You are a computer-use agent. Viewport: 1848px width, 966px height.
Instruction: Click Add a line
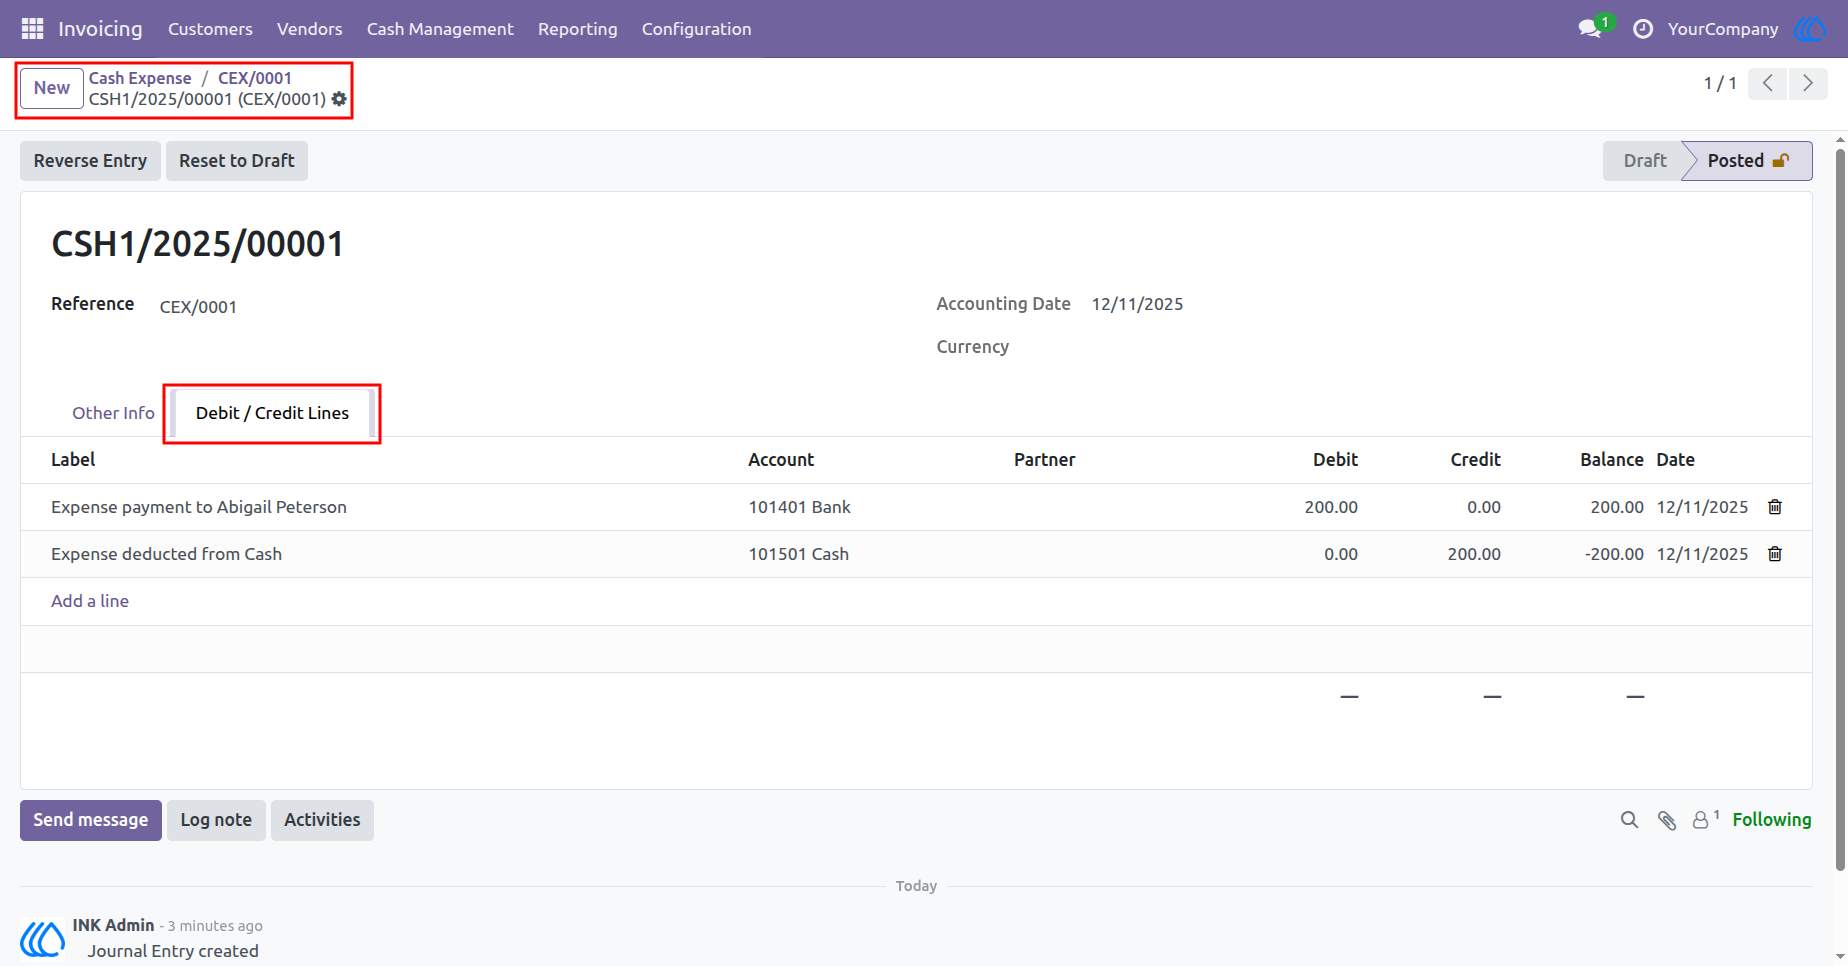[x=90, y=601]
